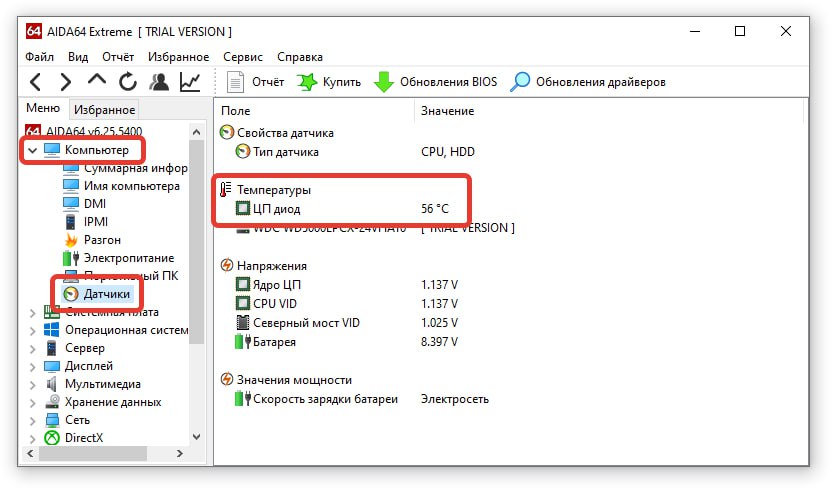
Task: Expand the Сервер tree node
Action: coord(32,348)
